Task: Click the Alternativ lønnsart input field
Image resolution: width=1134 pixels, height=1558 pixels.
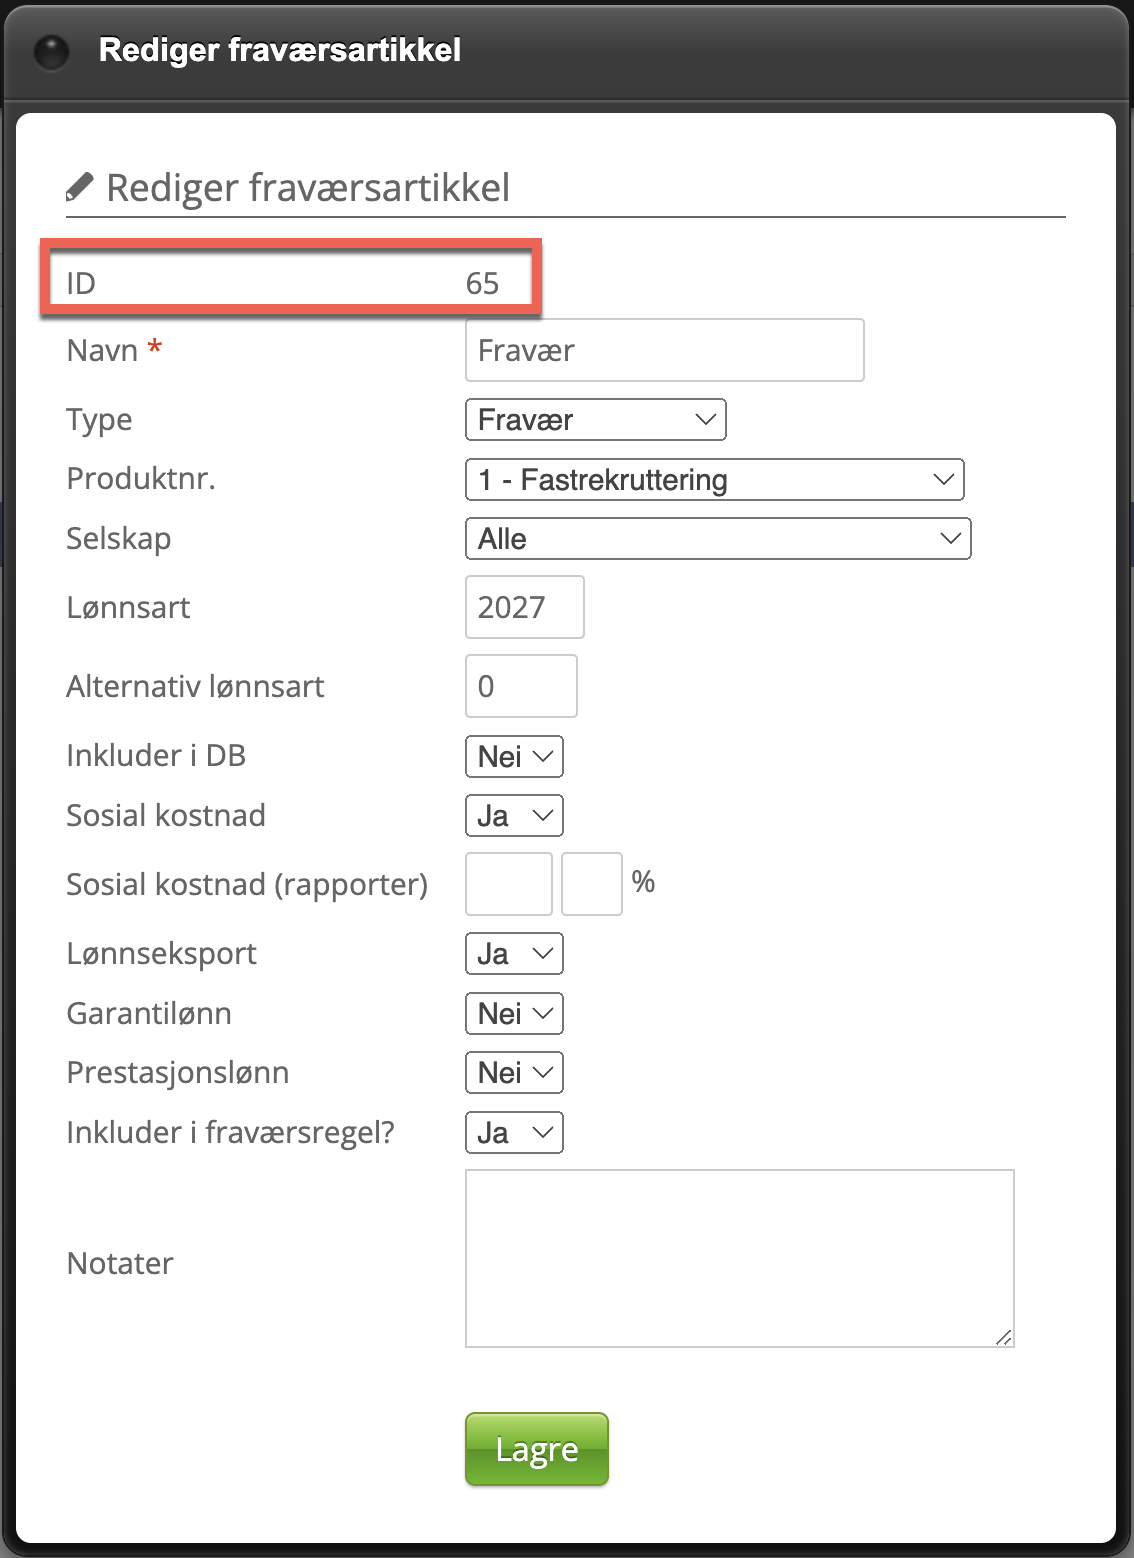Action: pos(521,686)
